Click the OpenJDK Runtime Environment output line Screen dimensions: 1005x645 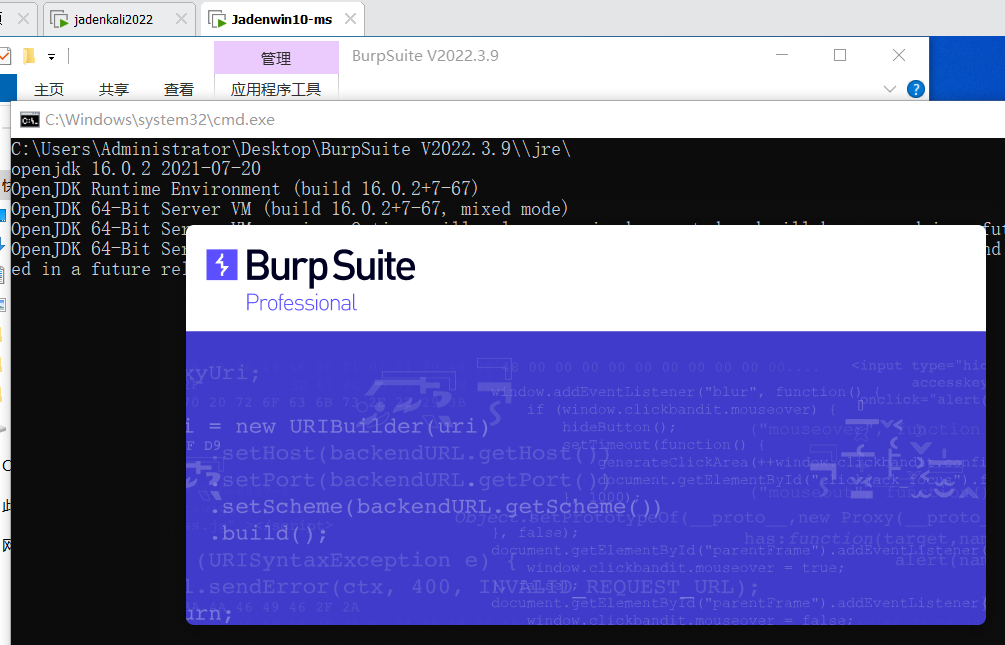pos(245,188)
